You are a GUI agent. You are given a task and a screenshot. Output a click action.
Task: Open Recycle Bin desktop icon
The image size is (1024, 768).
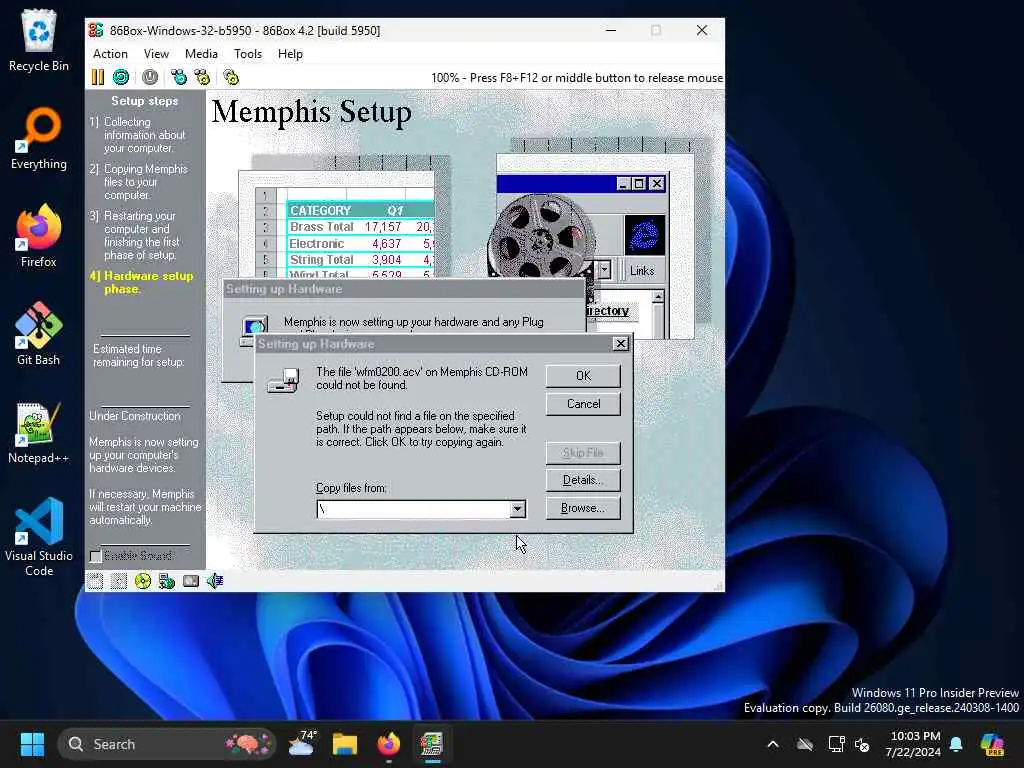click(39, 40)
